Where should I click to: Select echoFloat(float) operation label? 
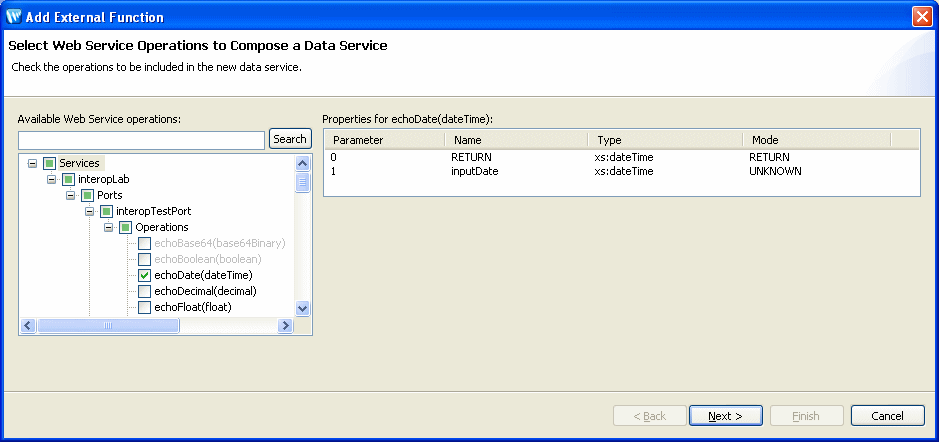coord(193,307)
